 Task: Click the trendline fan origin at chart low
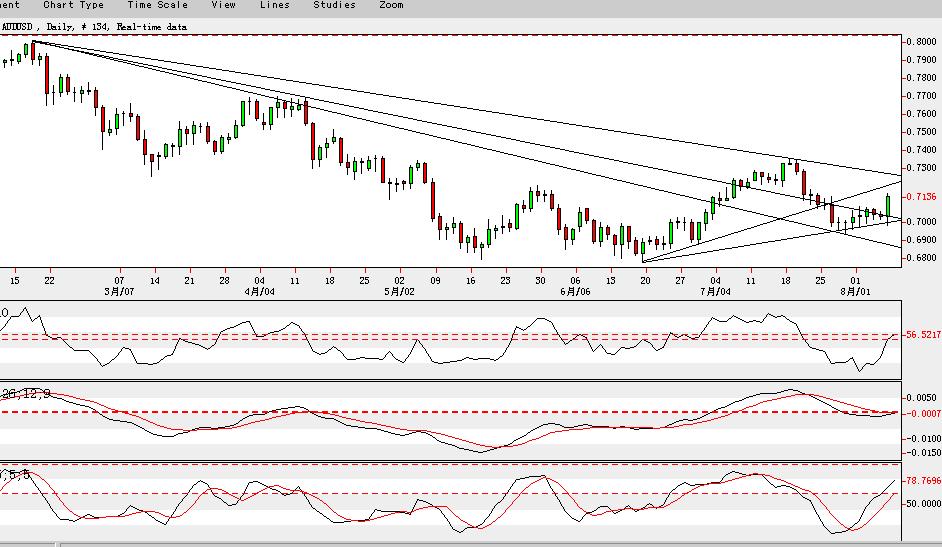tap(643, 262)
